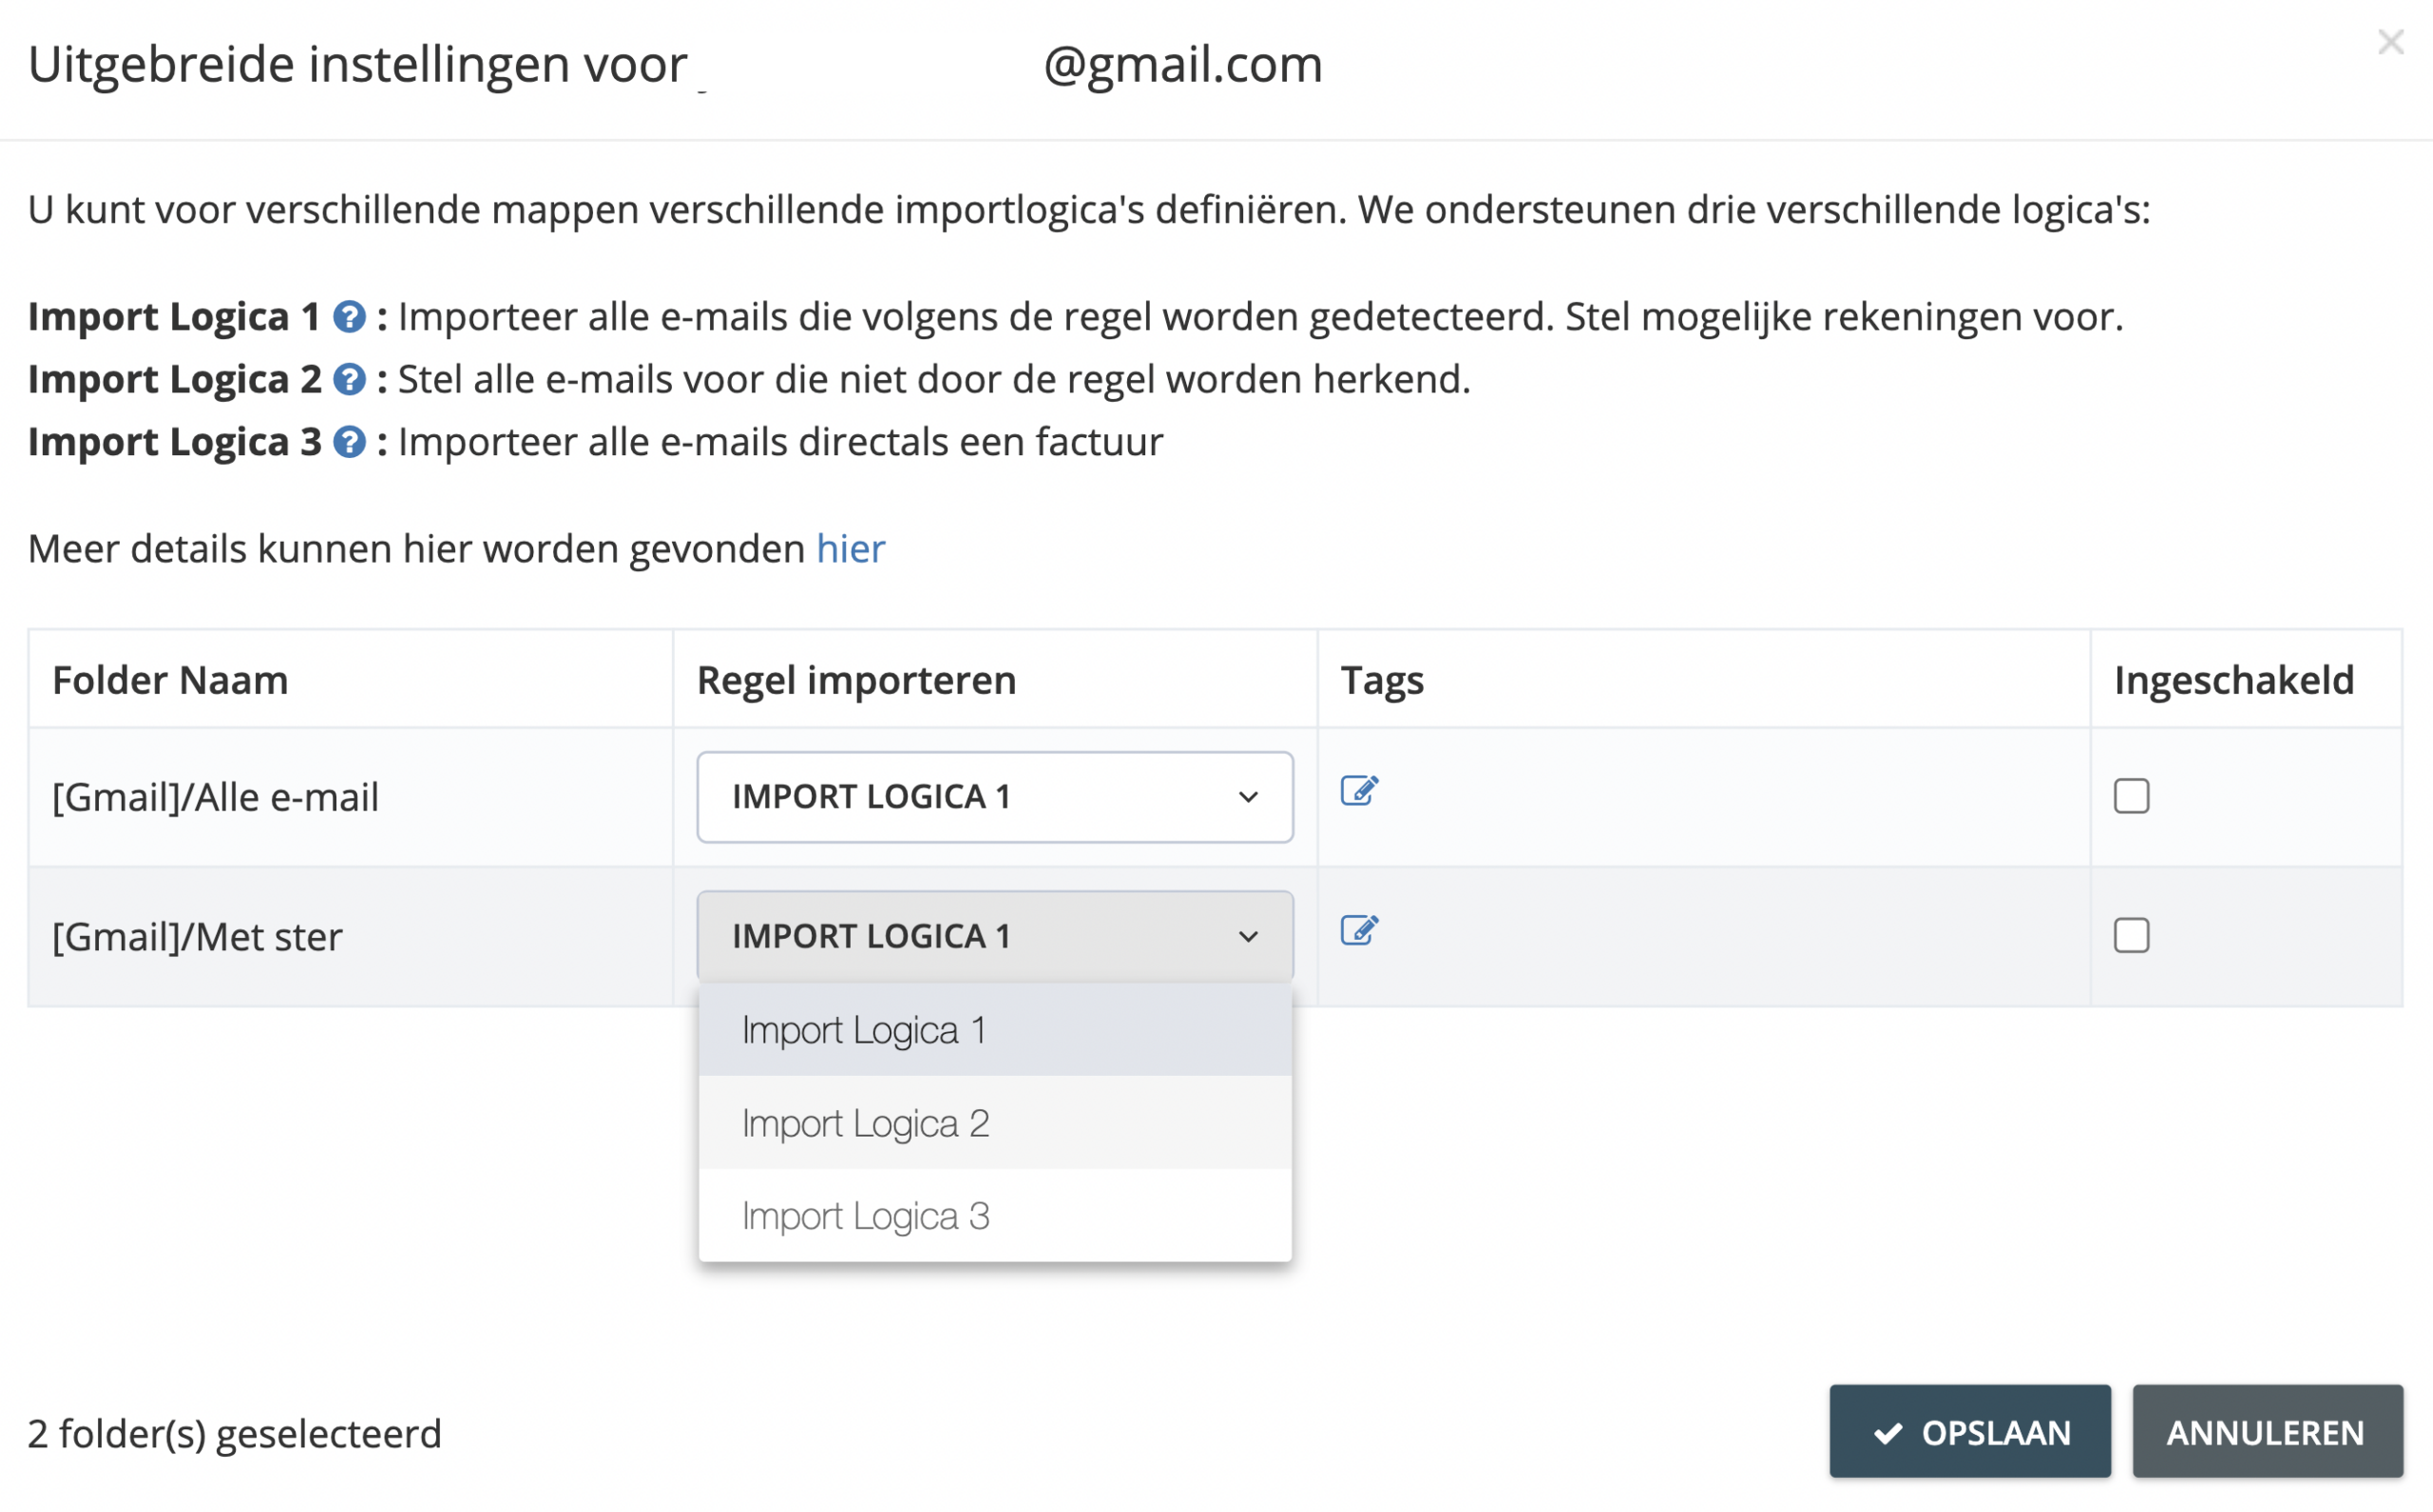This screenshot has width=2433, height=1512.
Task: Close the dialog with the X icon
Action: pyautogui.click(x=2390, y=42)
